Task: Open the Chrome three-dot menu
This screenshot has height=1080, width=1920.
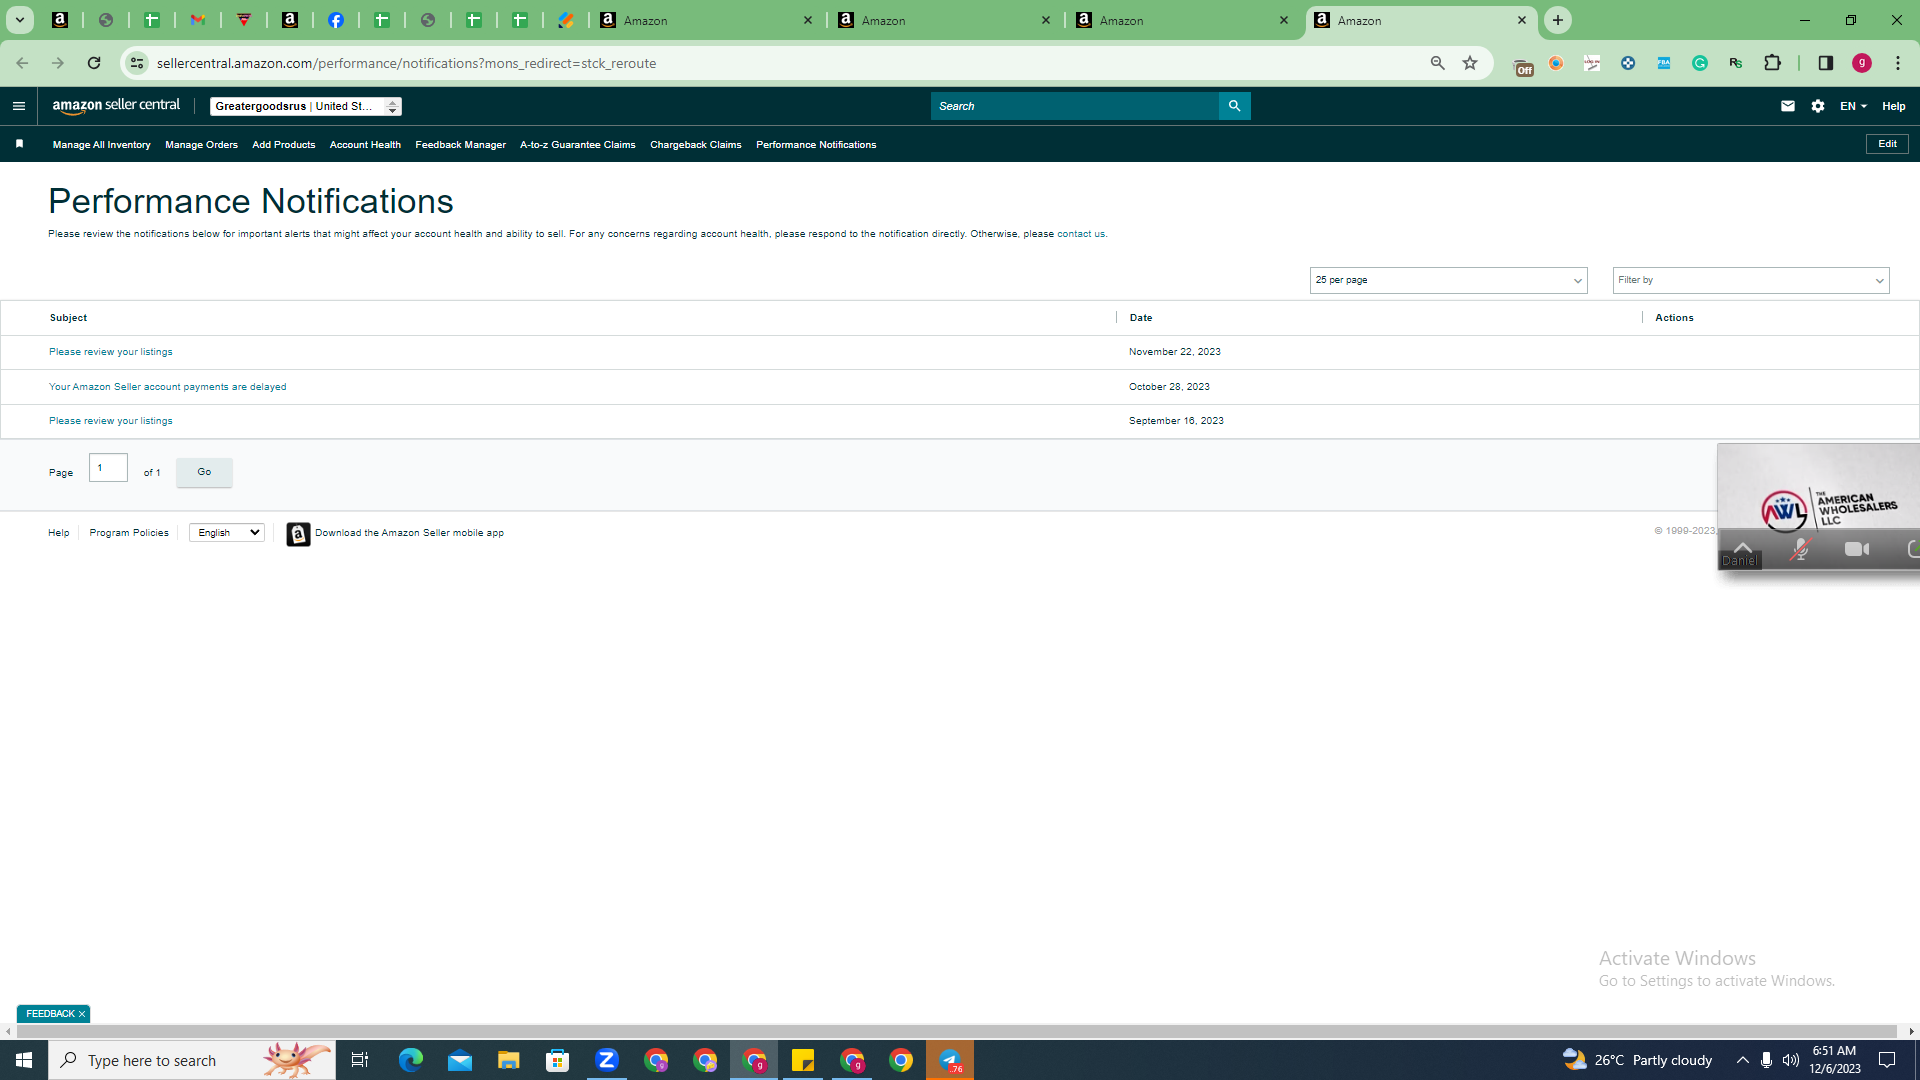Action: (1898, 63)
